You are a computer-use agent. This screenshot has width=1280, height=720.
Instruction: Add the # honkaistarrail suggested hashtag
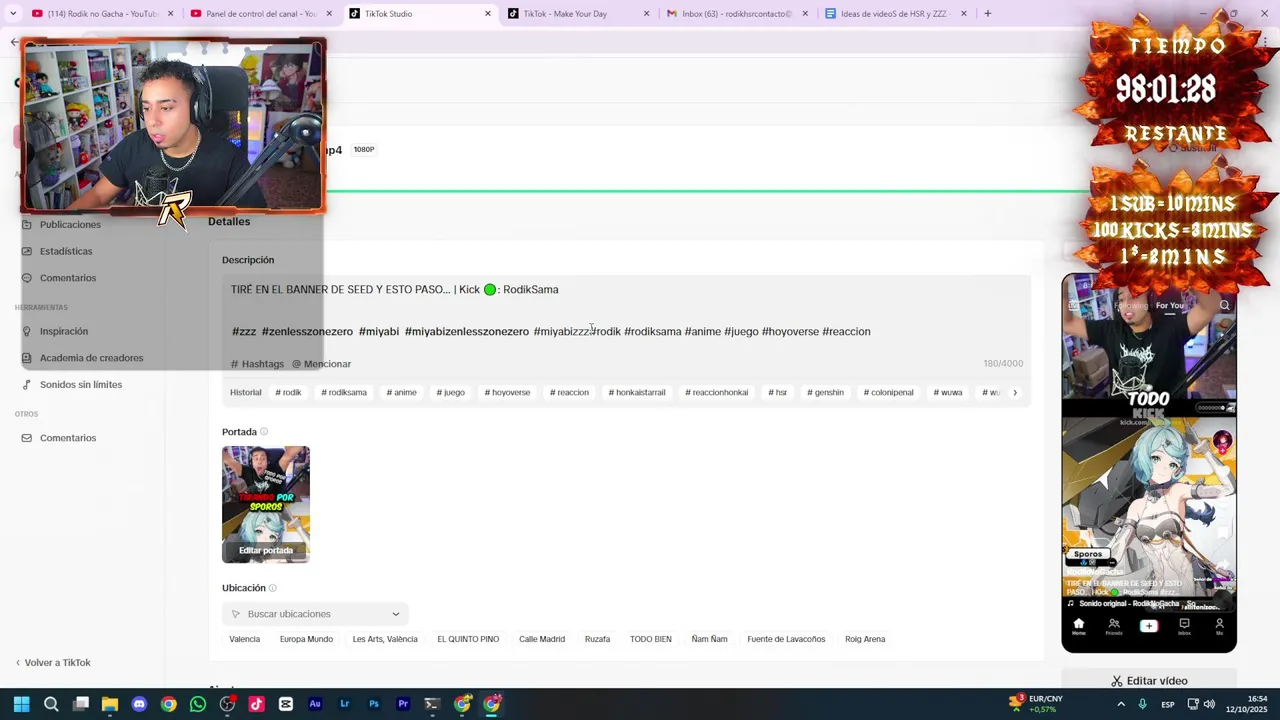[x=637, y=393]
